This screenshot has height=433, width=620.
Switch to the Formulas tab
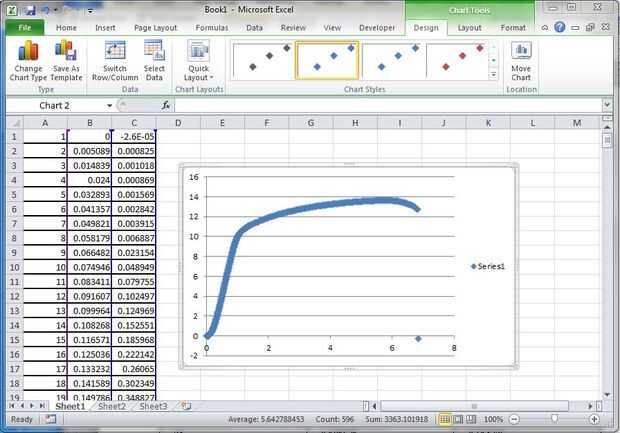(212, 28)
